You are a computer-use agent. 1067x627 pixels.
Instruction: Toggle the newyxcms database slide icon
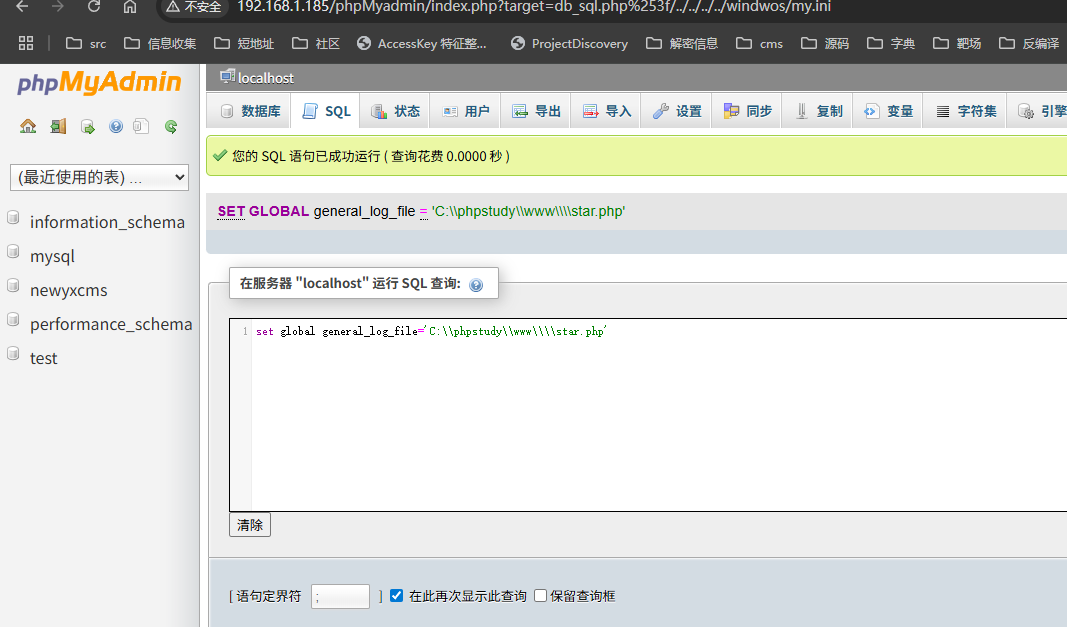click(x=12, y=289)
